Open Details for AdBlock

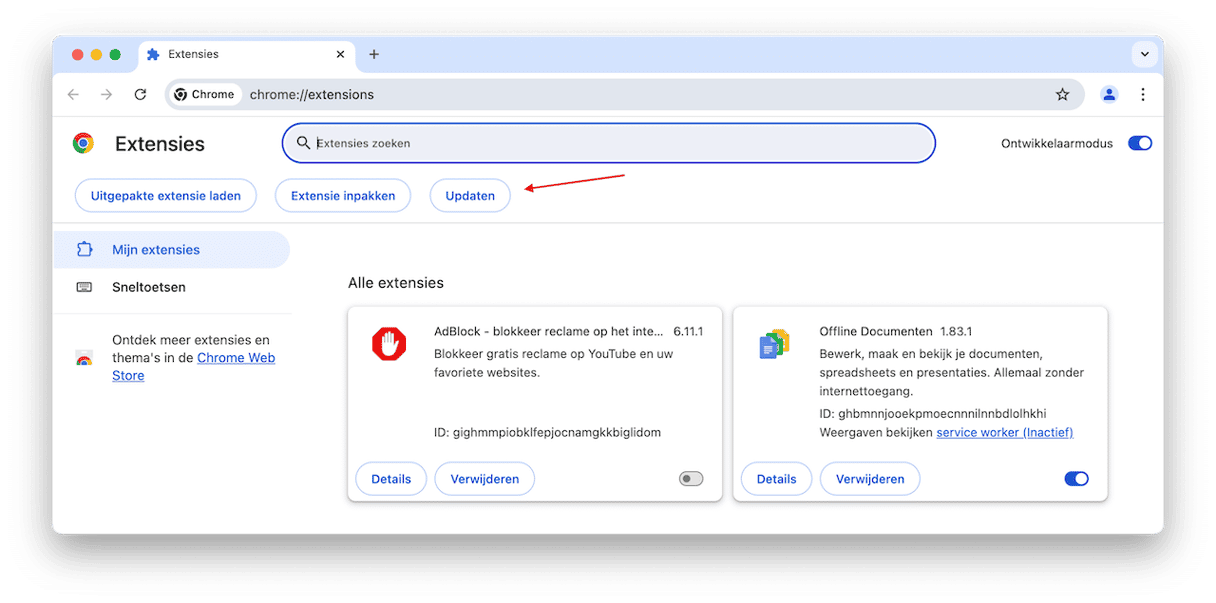[391, 479]
